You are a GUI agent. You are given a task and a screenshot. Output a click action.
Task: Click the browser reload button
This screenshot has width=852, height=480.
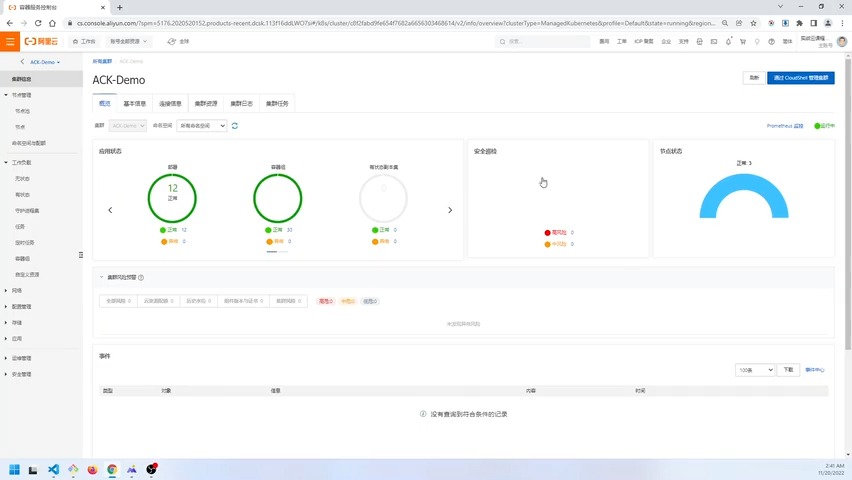point(38,23)
